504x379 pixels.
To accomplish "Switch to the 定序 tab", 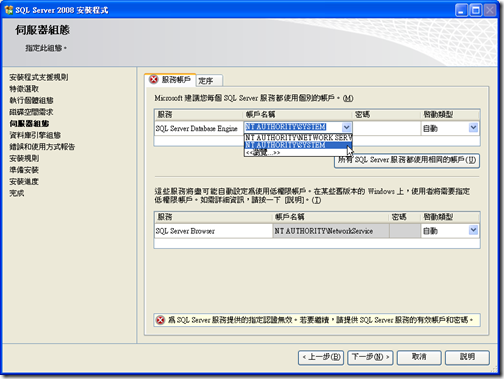I will tap(209, 80).
